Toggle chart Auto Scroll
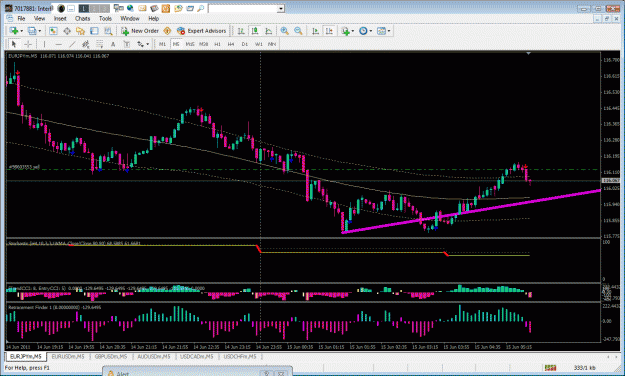Screen dimensions: 625x376 [x=315, y=31]
